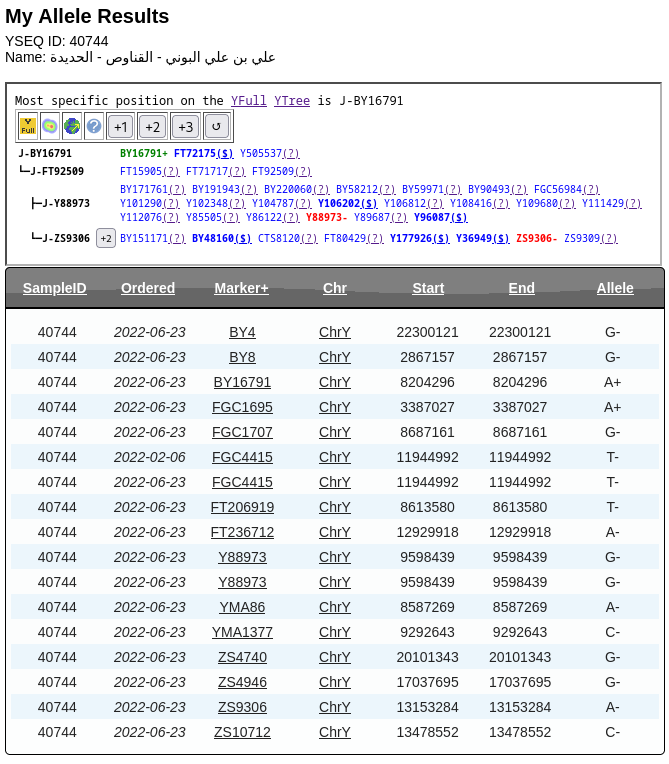669x764 pixels.
Task: Open the FT236712 marker link
Action: pos(242,532)
